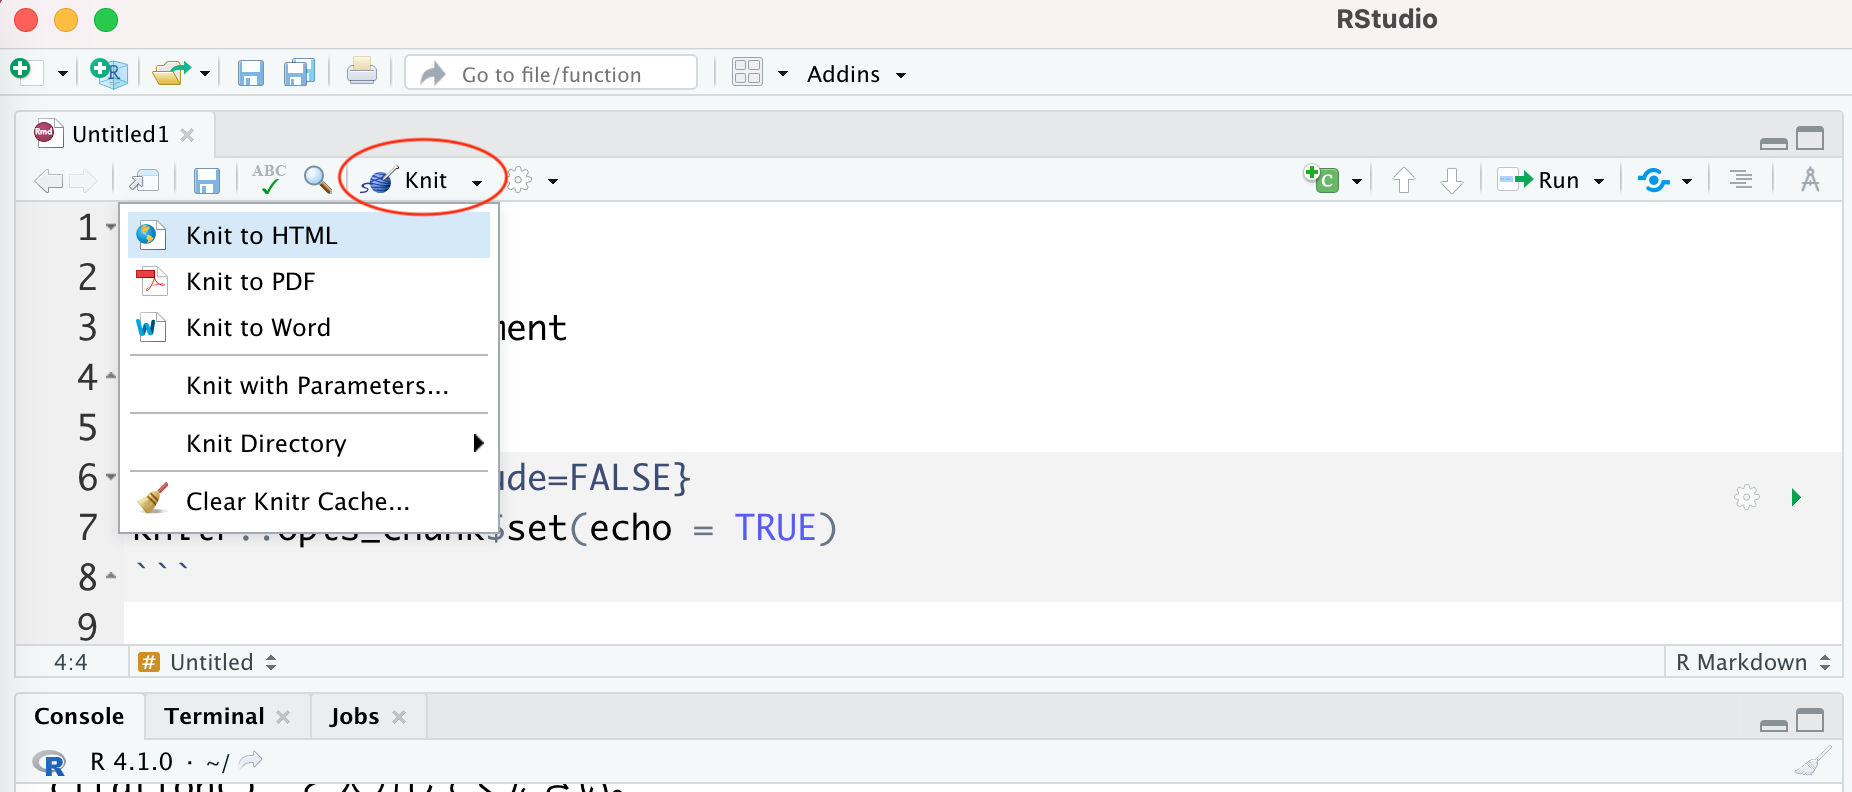
Task: Collapse code fold at line 6
Action: 111,477
